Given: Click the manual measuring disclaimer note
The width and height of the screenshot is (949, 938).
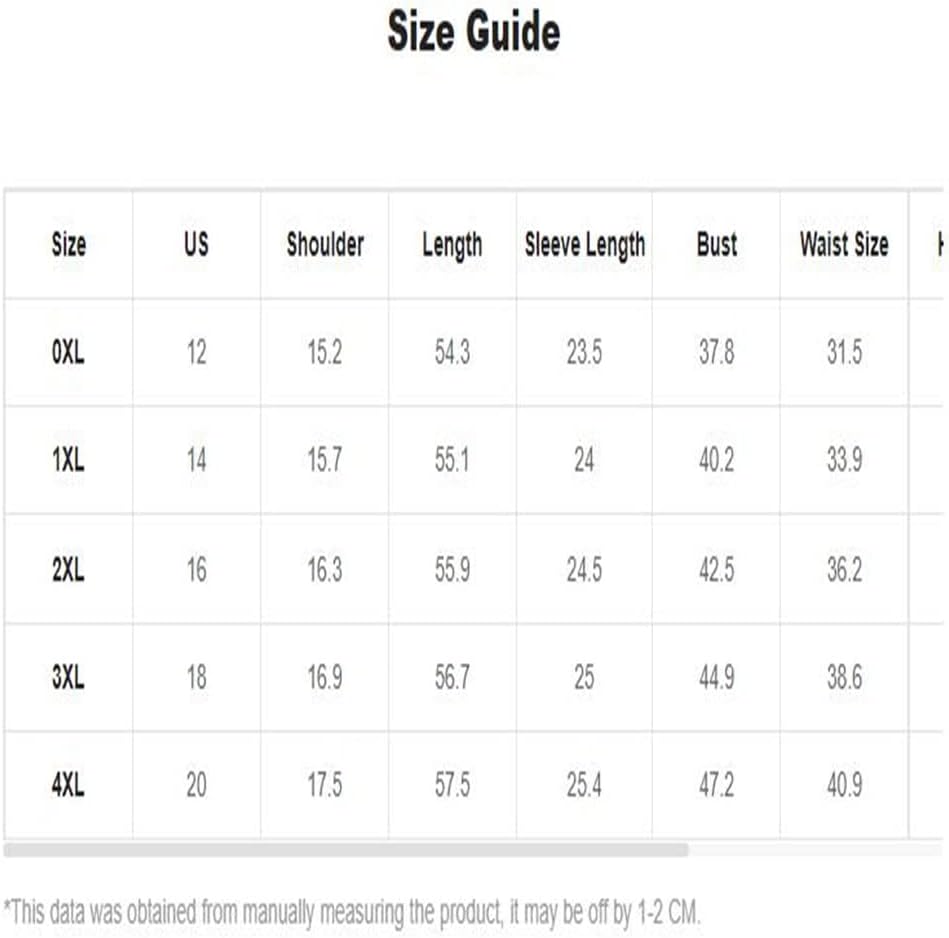Looking at the screenshot, I should point(352,913).
